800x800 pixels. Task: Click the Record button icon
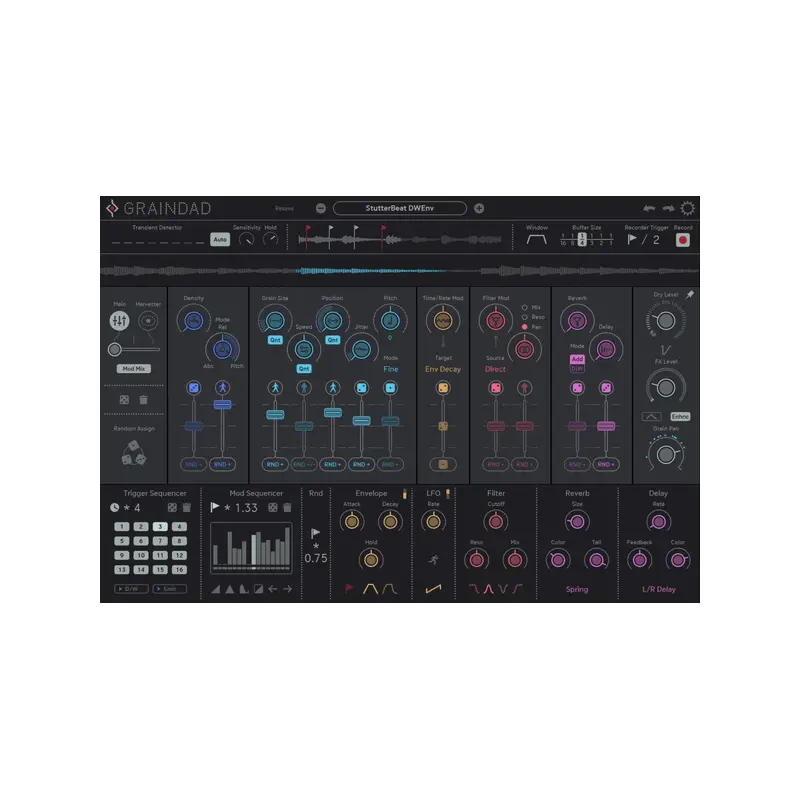click(x=683, y=240)
